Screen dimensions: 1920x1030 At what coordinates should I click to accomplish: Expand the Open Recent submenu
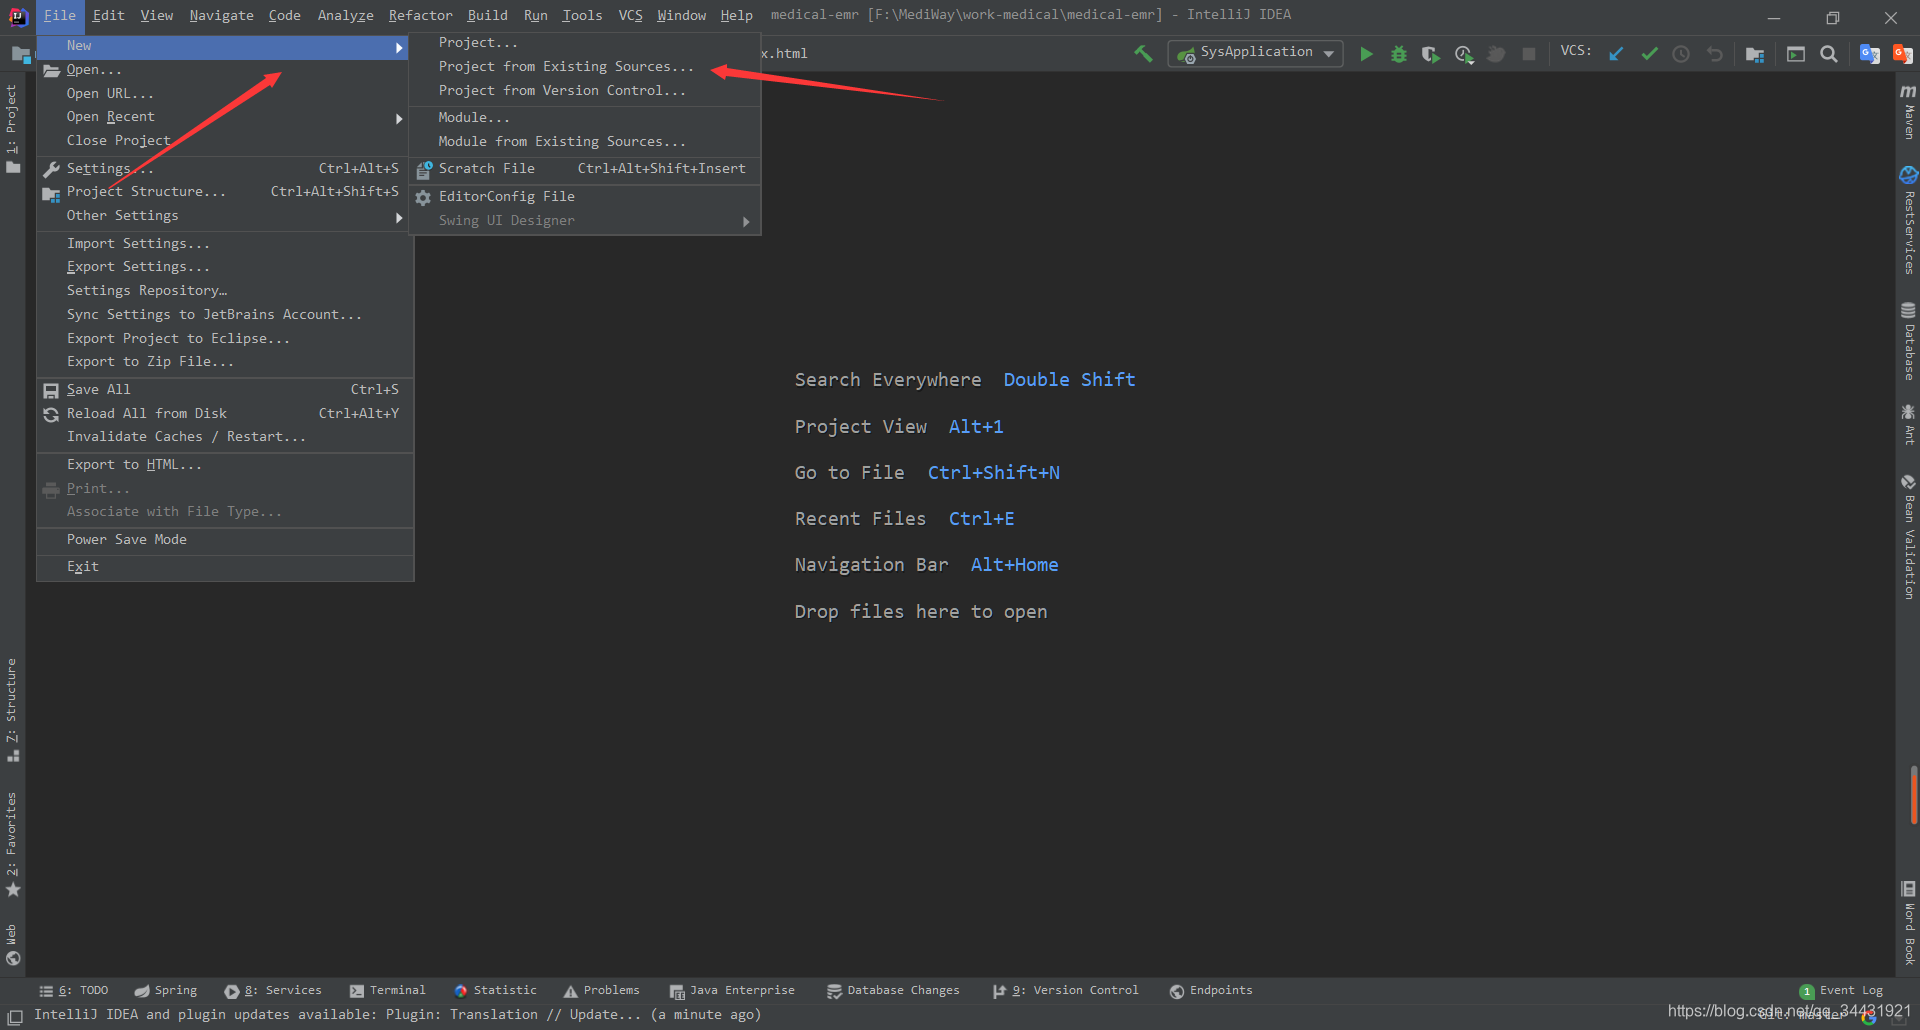tap(225, 117)
